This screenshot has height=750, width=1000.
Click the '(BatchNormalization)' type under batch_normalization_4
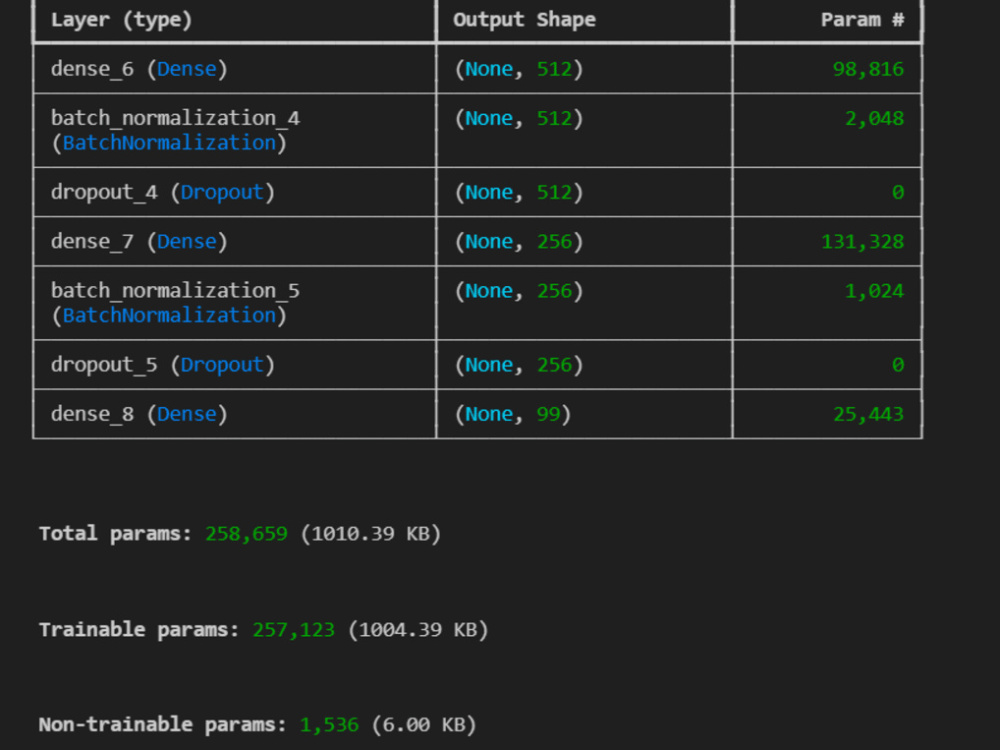tap(169, 143)
